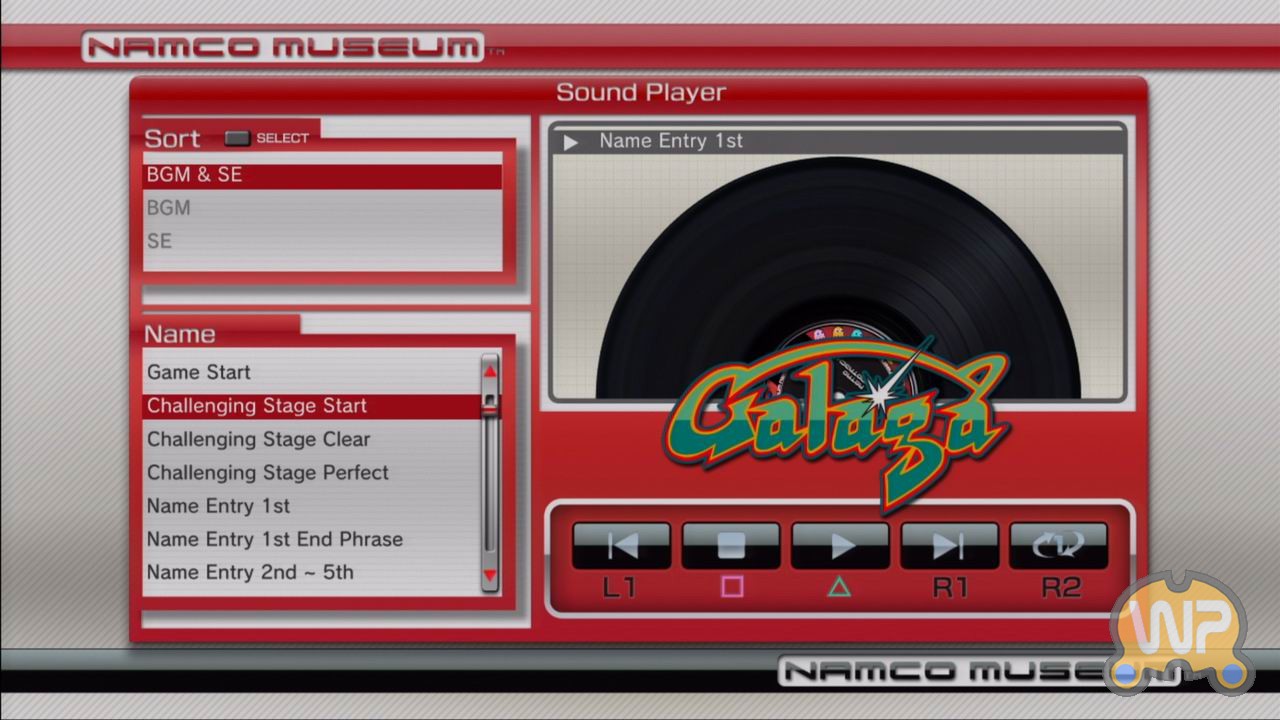Image resolution: width=1280 pixels, height=720 pixels.
Task: Toggle the repeat loop button
Action: pyautogui.click(x=1058, y=546)
